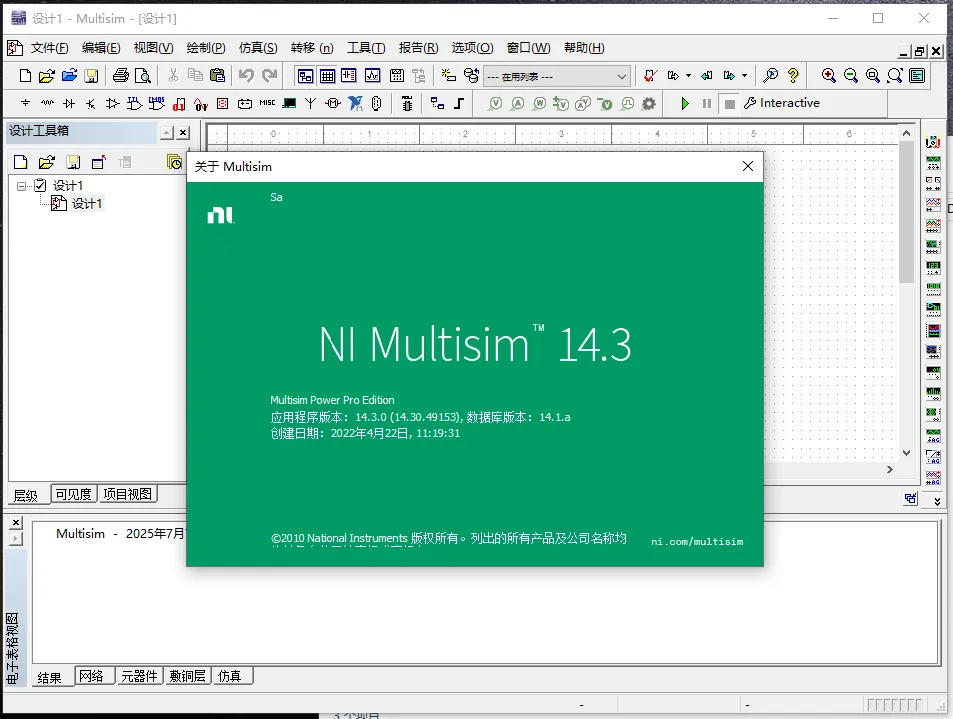This screenshot has height=719, width=953.
Task: Place a basic resistor component
Action: coord(47,103)
